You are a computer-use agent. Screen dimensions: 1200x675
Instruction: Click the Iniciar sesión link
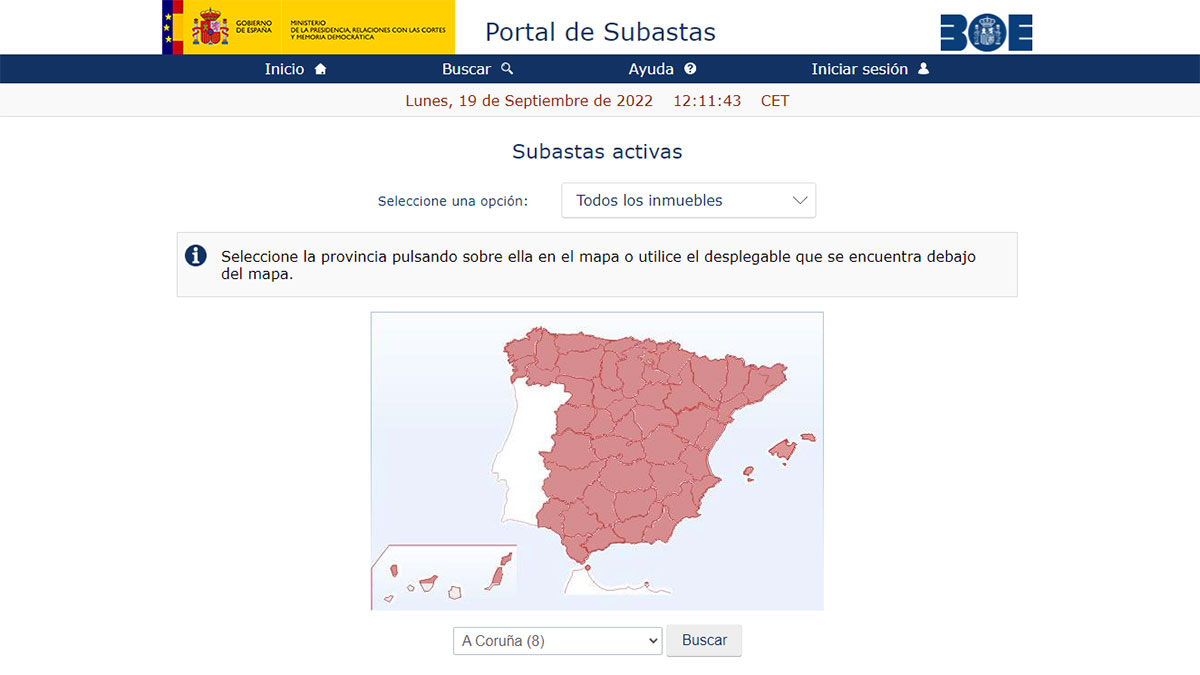point(860,69)
